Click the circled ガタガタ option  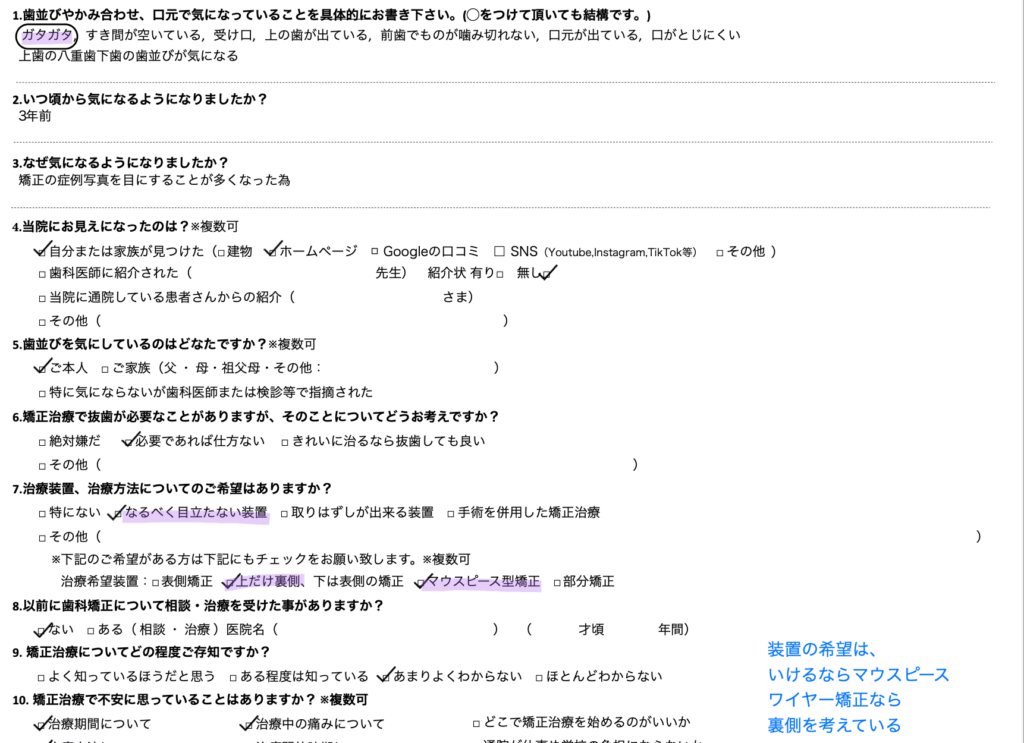[x=47, y=36]
